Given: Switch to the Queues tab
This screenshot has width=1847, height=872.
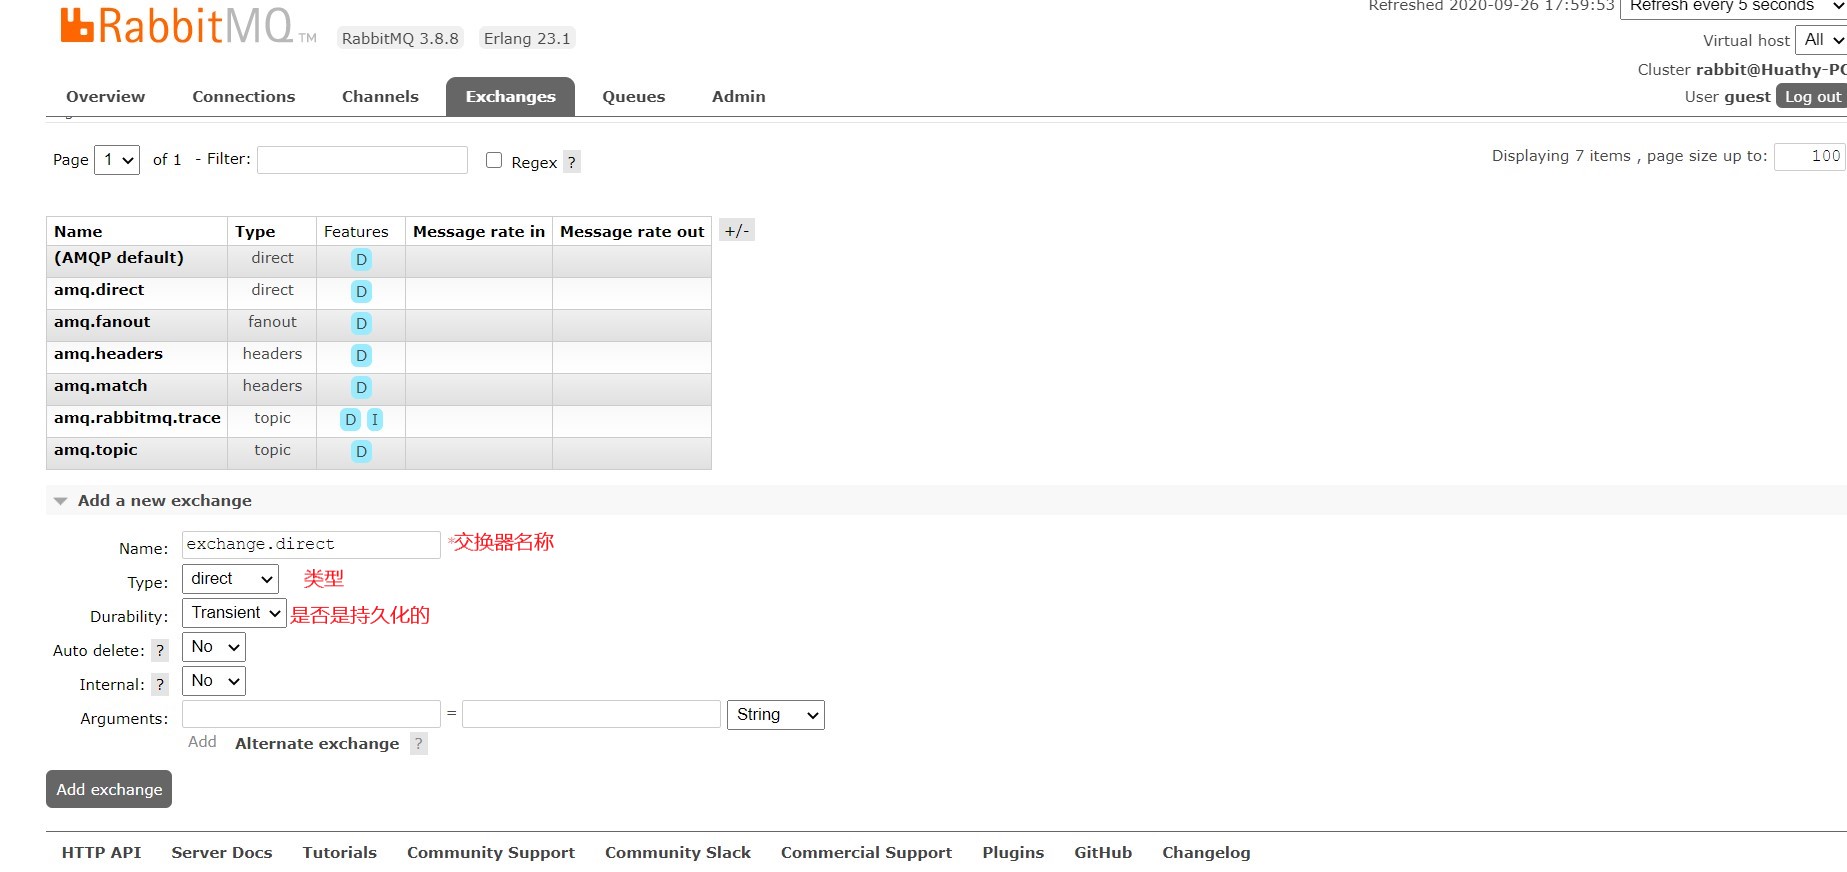Looking at the screenshot, I should tap(633, 97).
